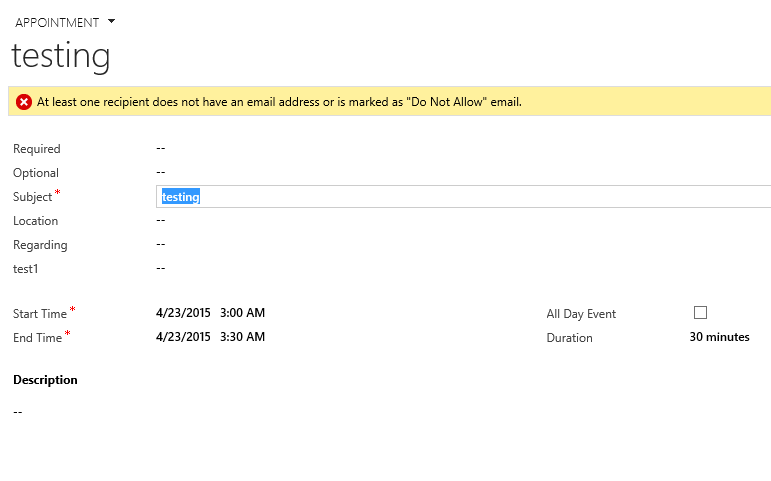This screenshot has height=481, width=771.
Task: Click the error message about recipient email
Action: click(x=279, y=102)
